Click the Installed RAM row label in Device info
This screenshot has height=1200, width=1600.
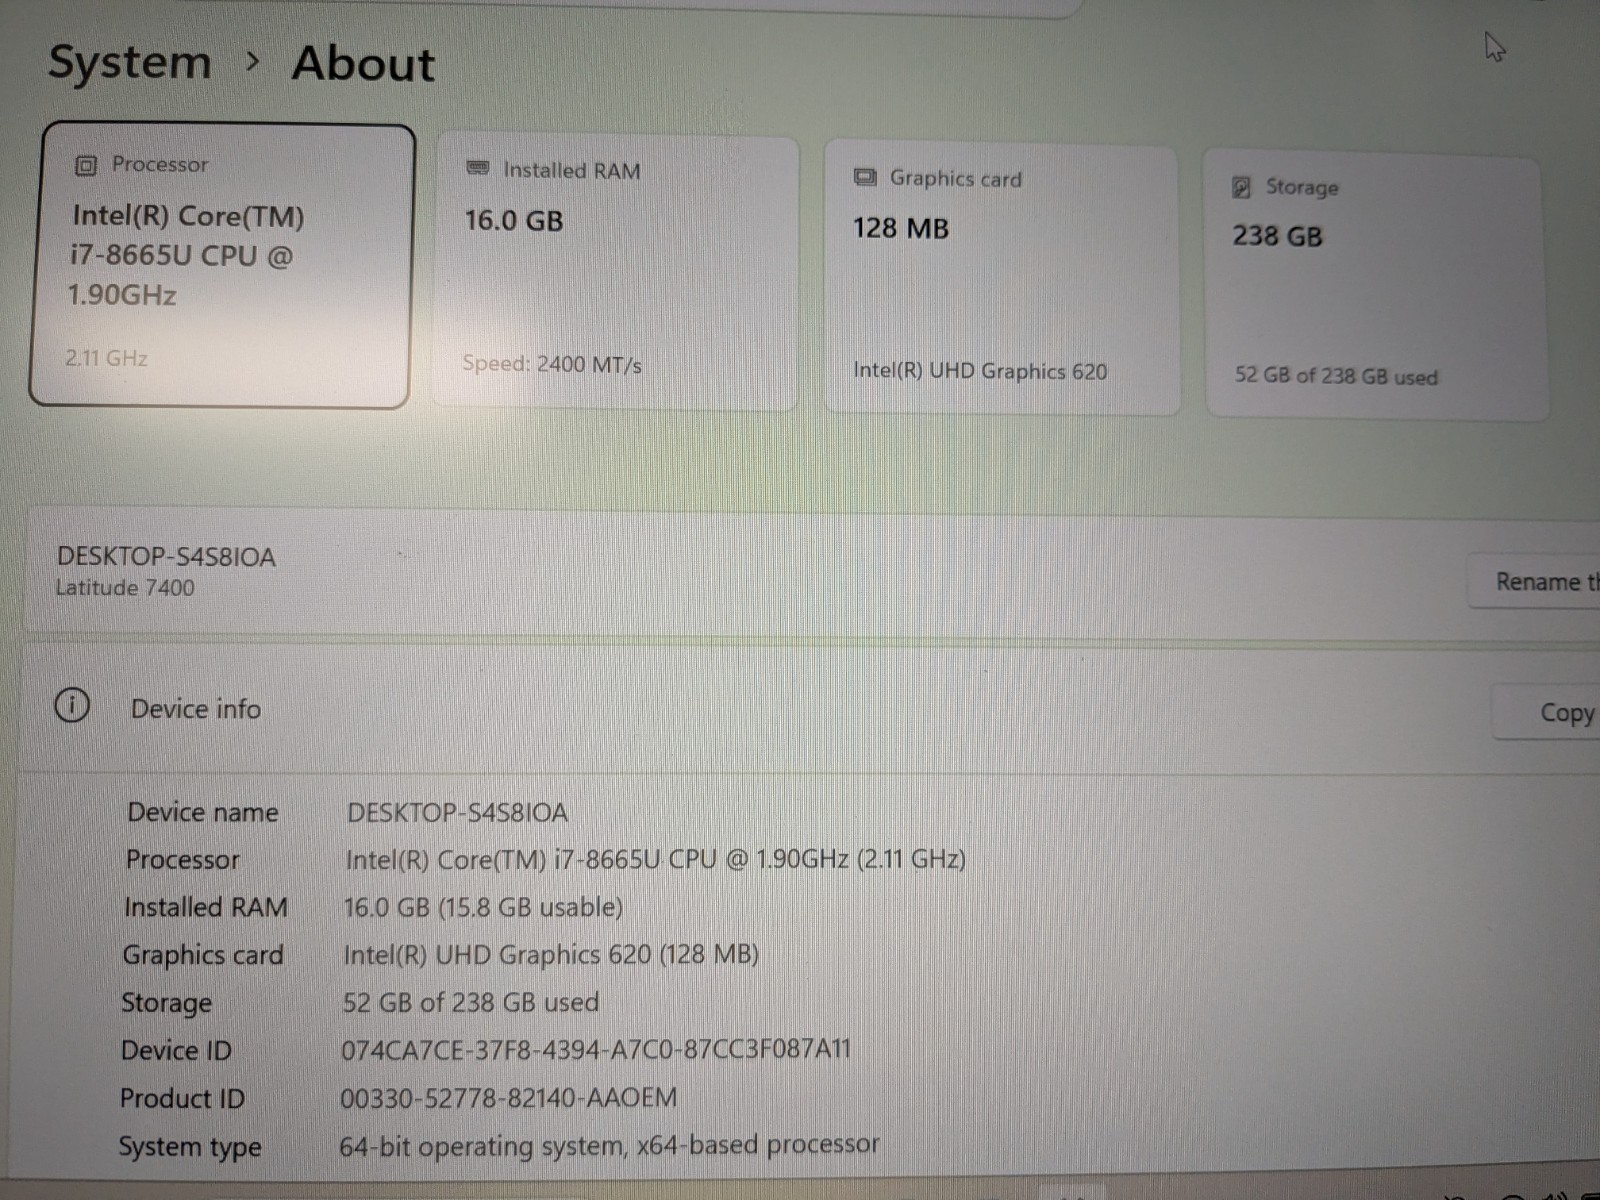pos(206,907)
